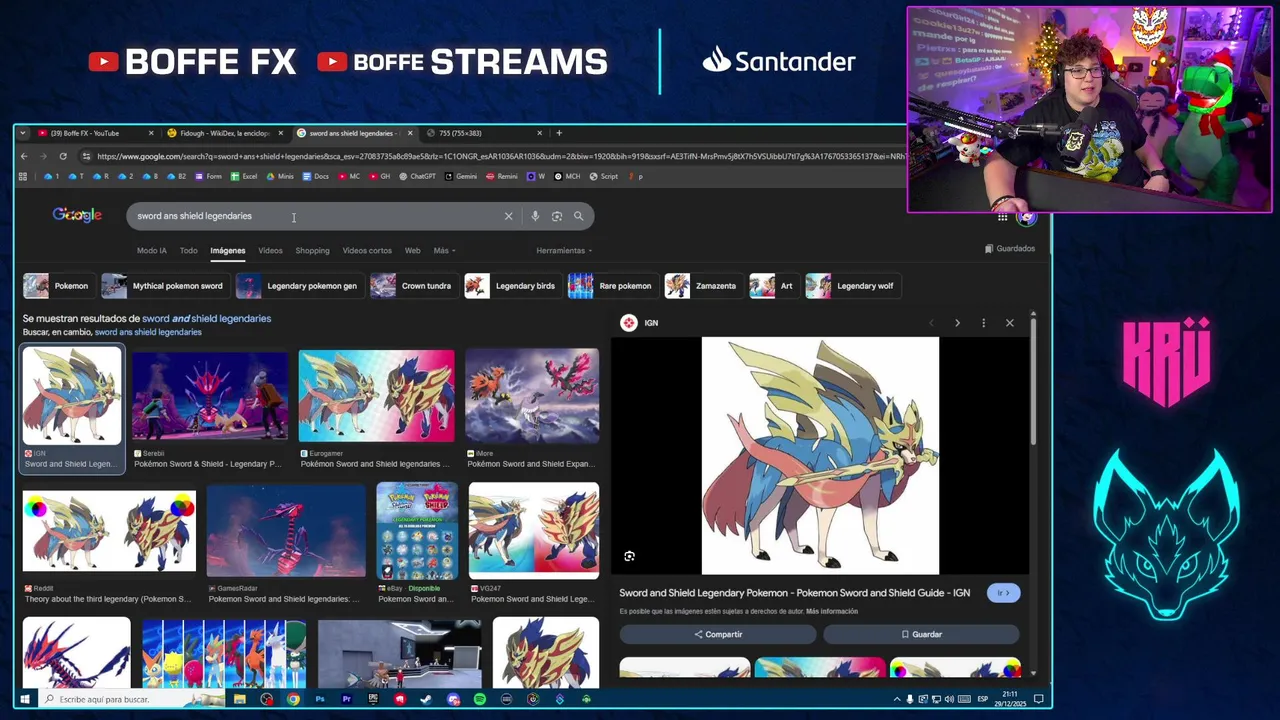Viewport: 1280px width, 720px height.
Task: Open the Script bookmark
Action: click(x=603, y=176)
